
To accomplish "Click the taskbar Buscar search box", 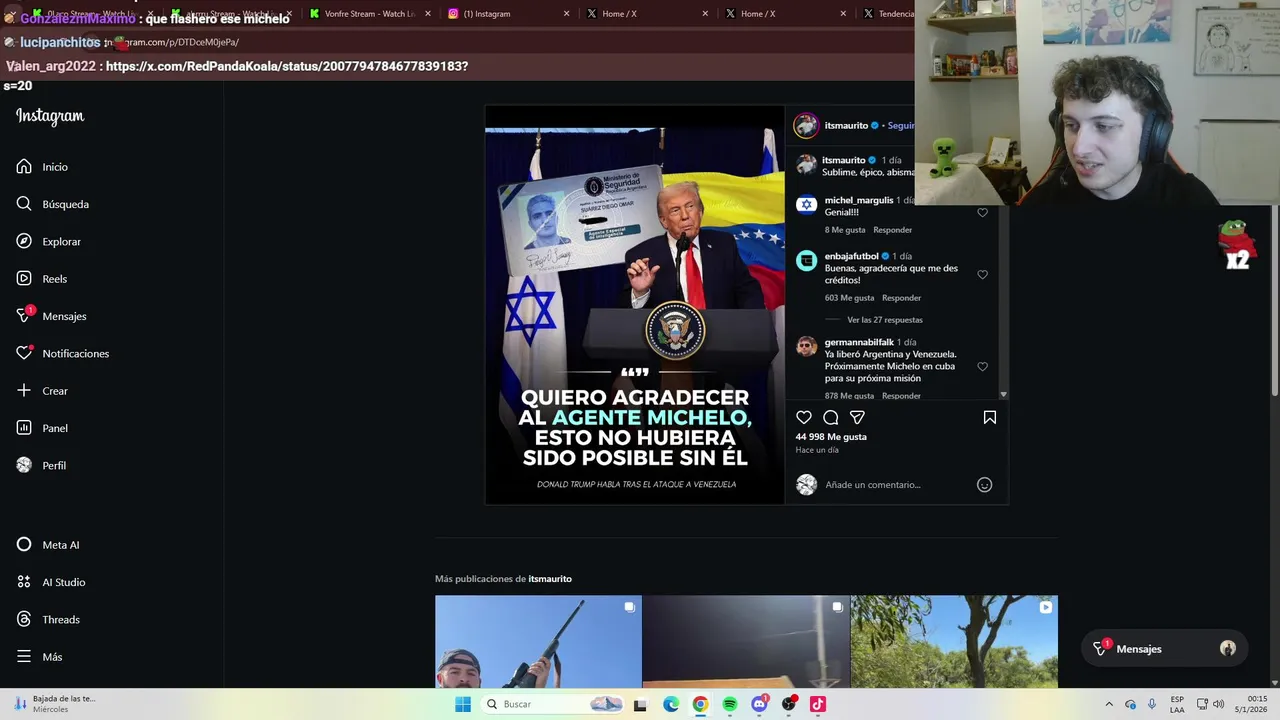I will coord(551,704).
